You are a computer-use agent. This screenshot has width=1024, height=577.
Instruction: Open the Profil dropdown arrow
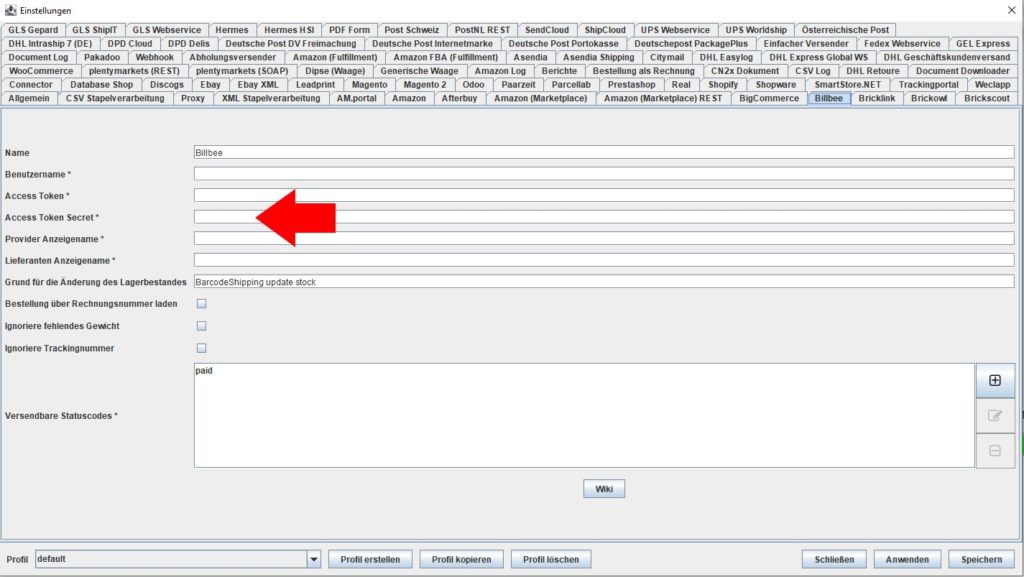tap(313, 559)
